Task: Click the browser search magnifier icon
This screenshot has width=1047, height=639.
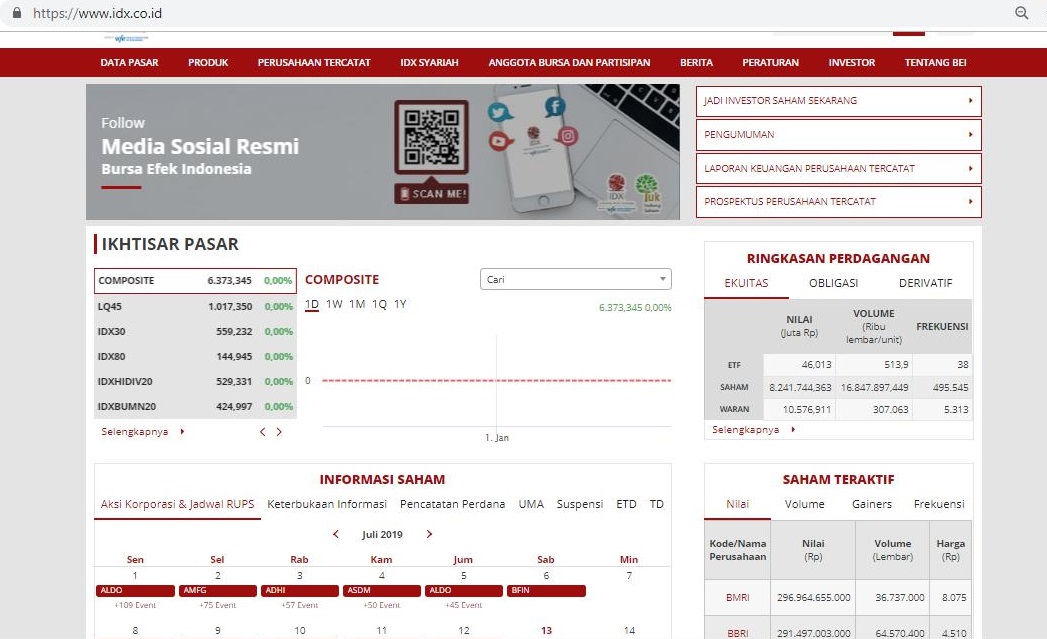Action: click(1021, 13)
